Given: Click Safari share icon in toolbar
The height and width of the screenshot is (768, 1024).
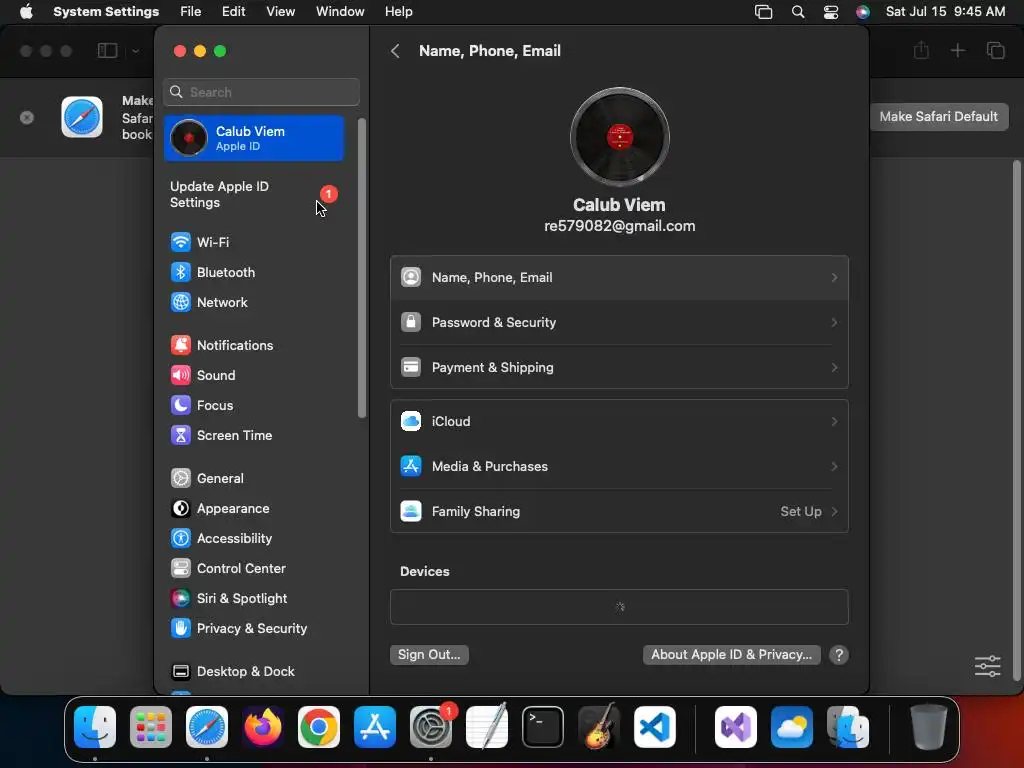Looking at the screenshot, I should point(921,50).
